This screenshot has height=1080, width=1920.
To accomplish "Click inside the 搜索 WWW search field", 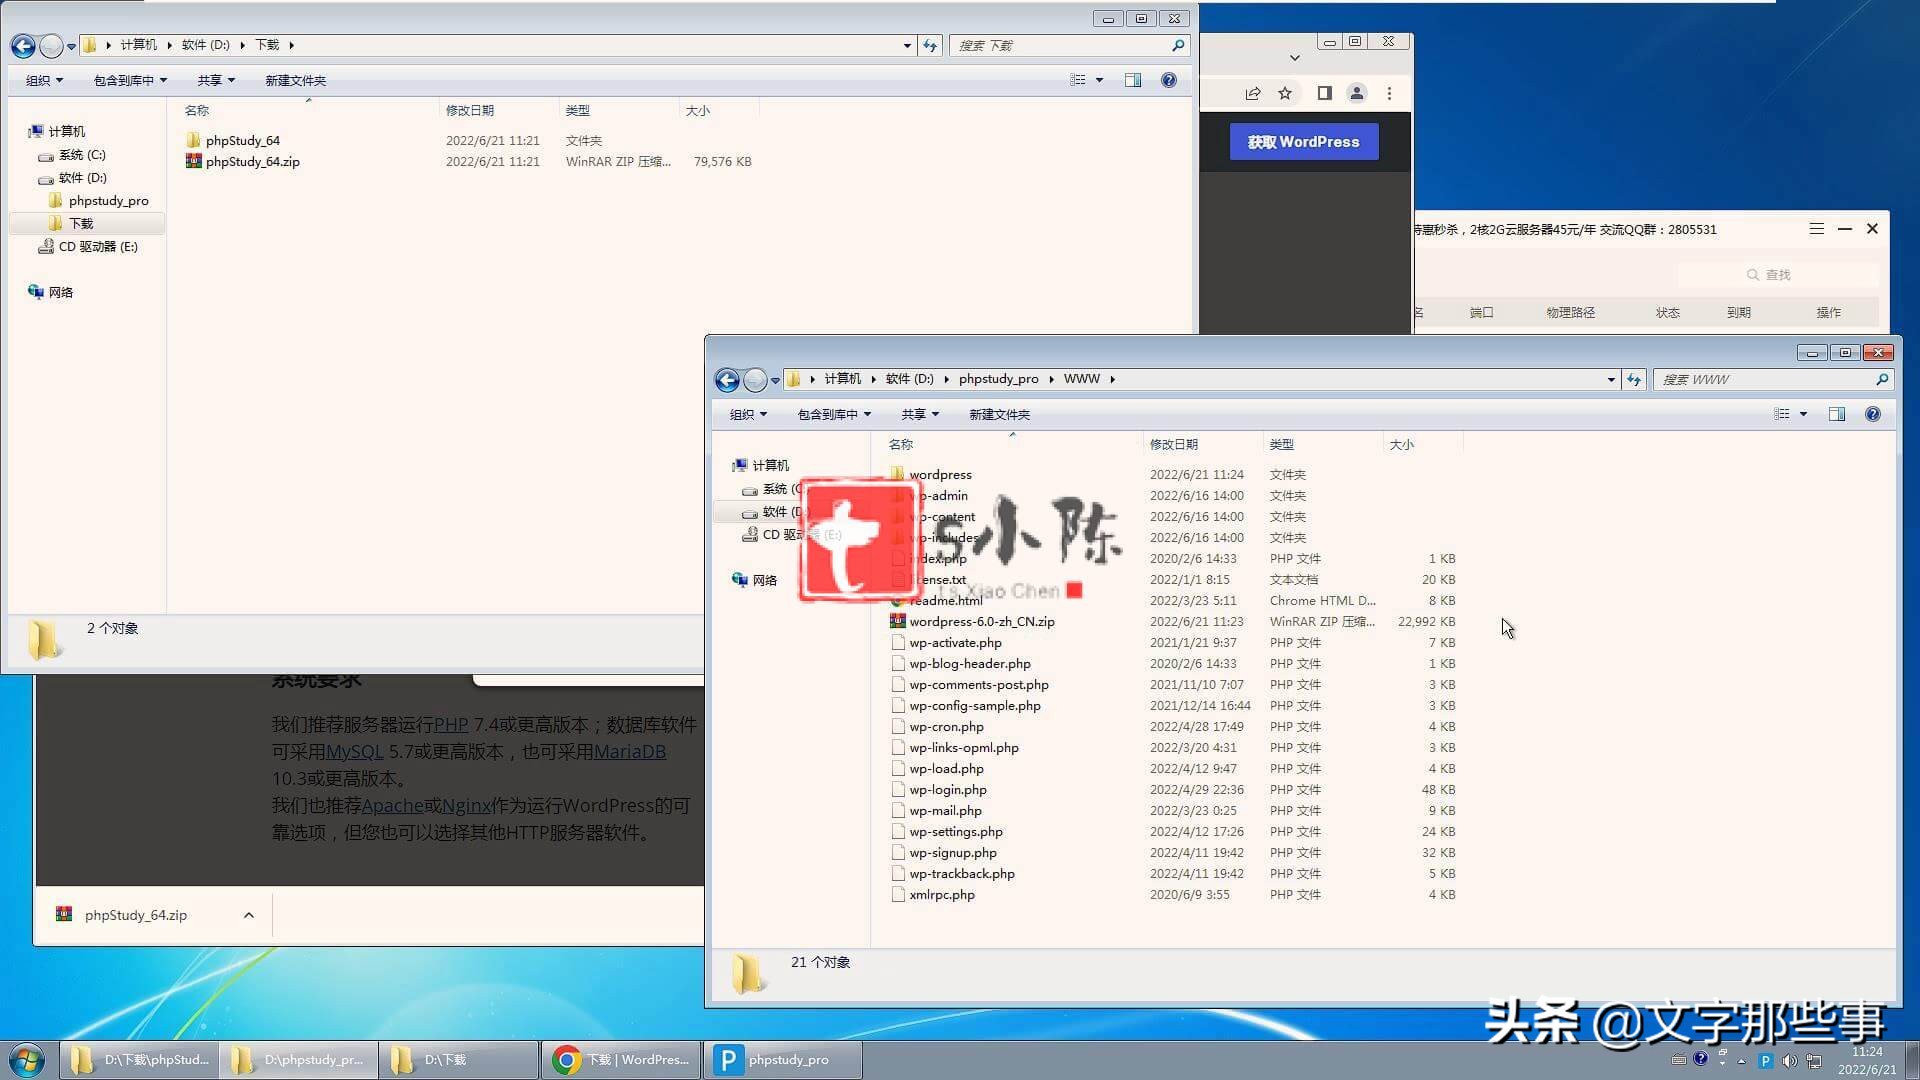I will tap(1770, 380).
